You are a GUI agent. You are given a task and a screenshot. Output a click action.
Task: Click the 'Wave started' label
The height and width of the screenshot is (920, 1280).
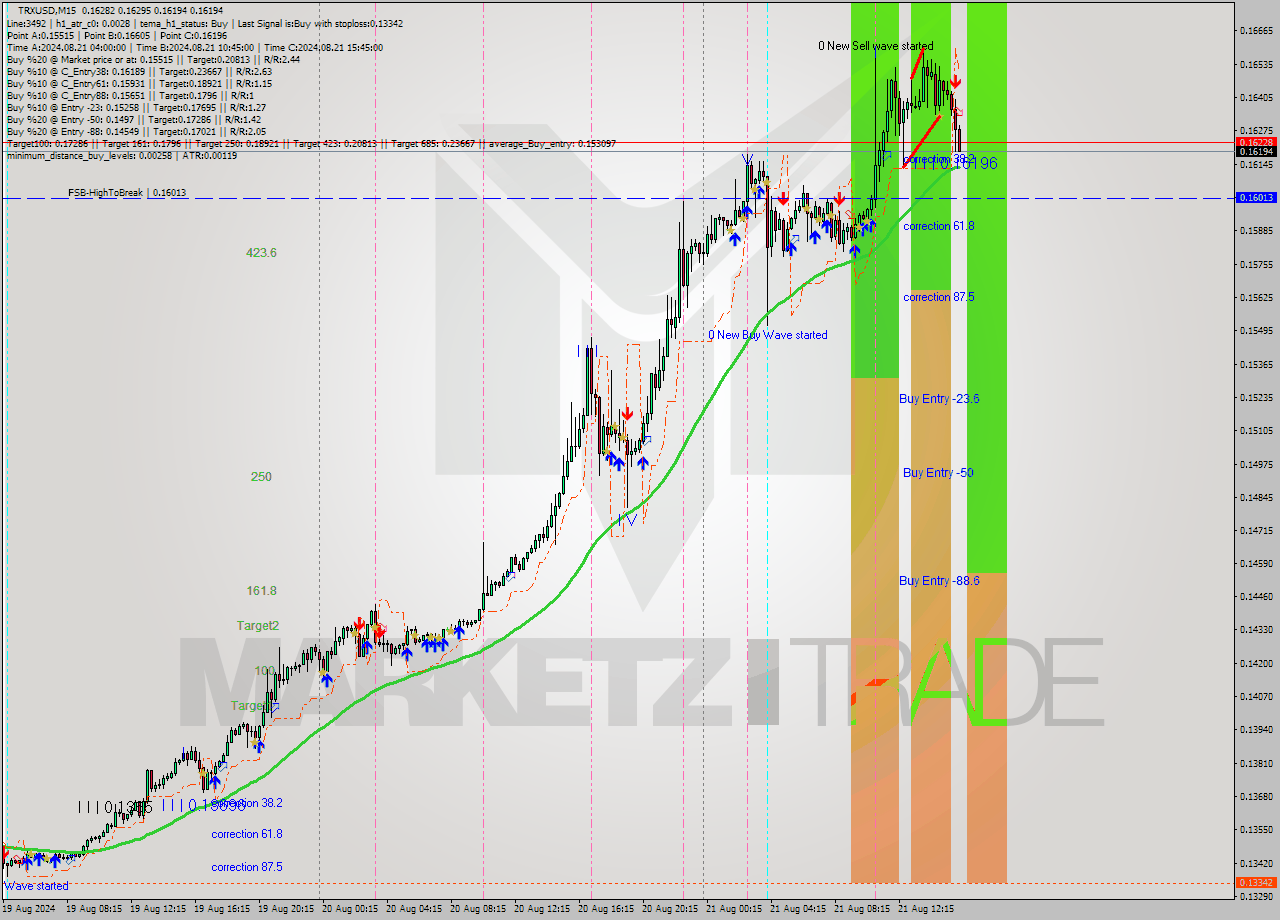coord(37,885)
